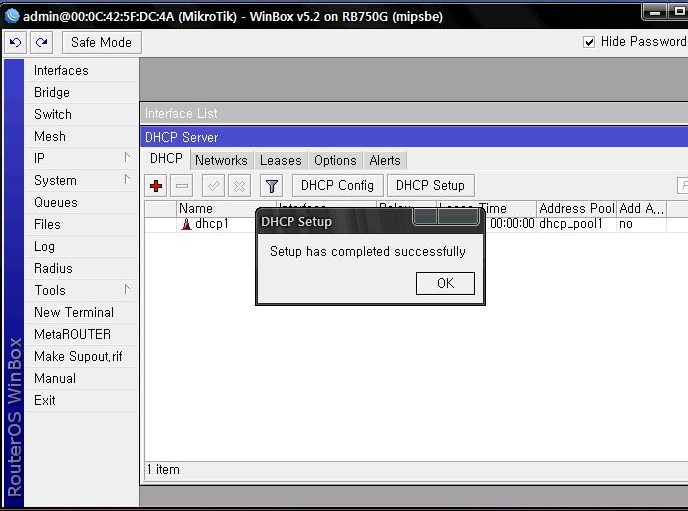Open Queues from the sidebar menu

[82, 203]
